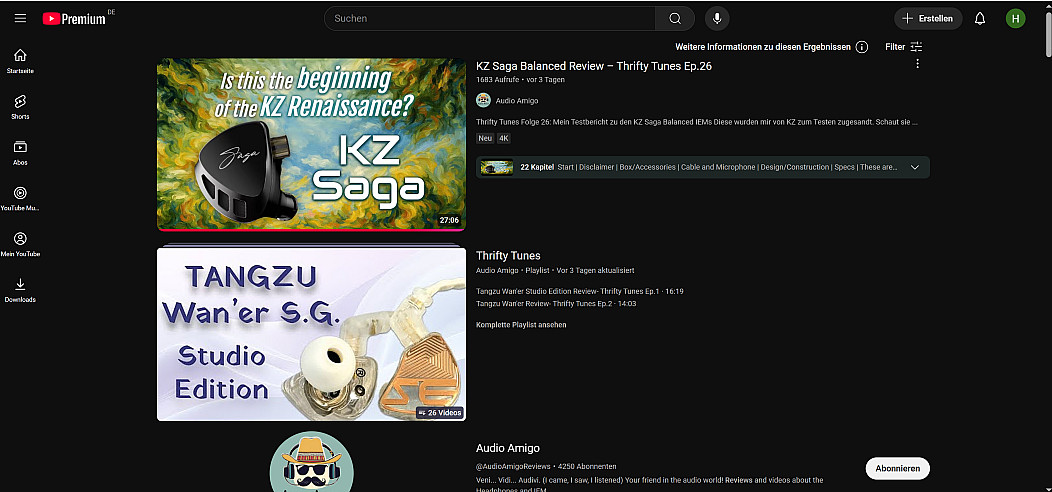Open Komplette Playlist ansehen link
The width and height of the screenshot is (1052, 492).
[x=521, y=325]
